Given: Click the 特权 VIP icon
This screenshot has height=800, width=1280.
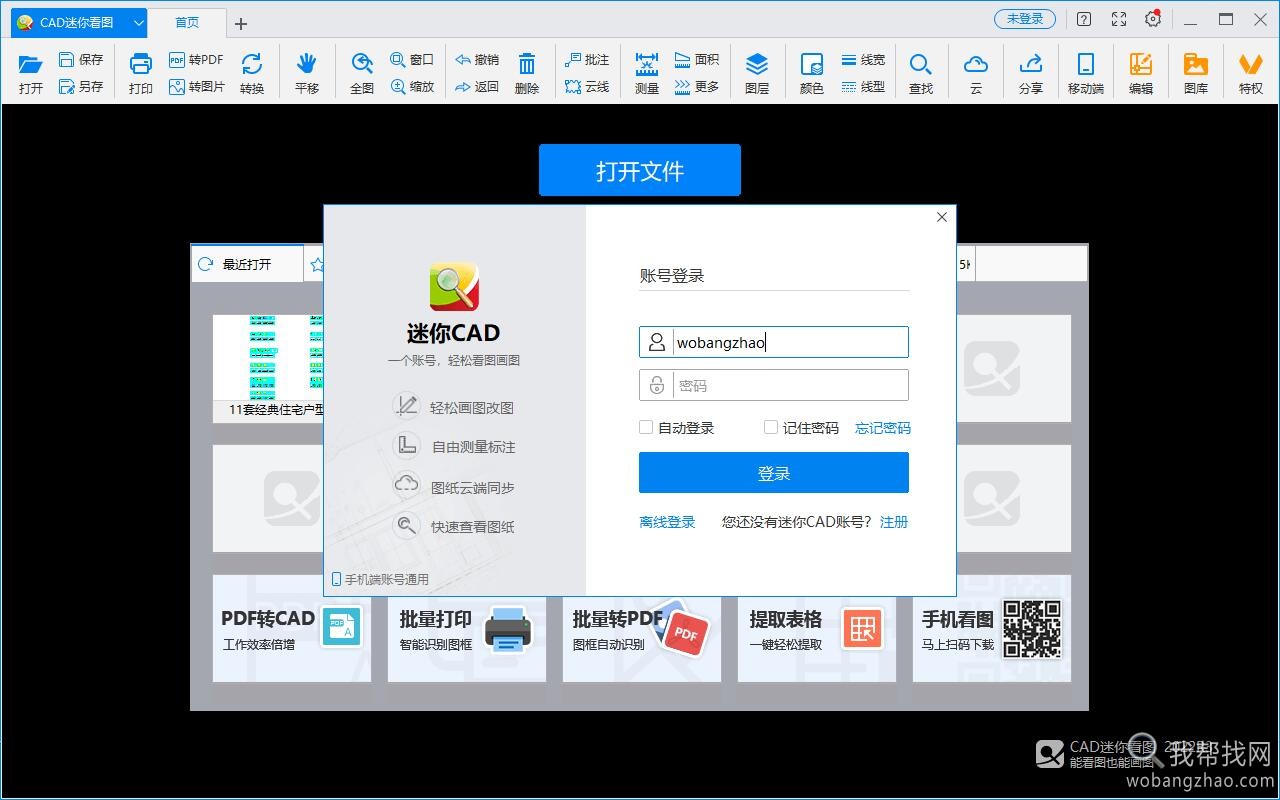Looking at the screenshot, I should click(x=1251, y=64).
